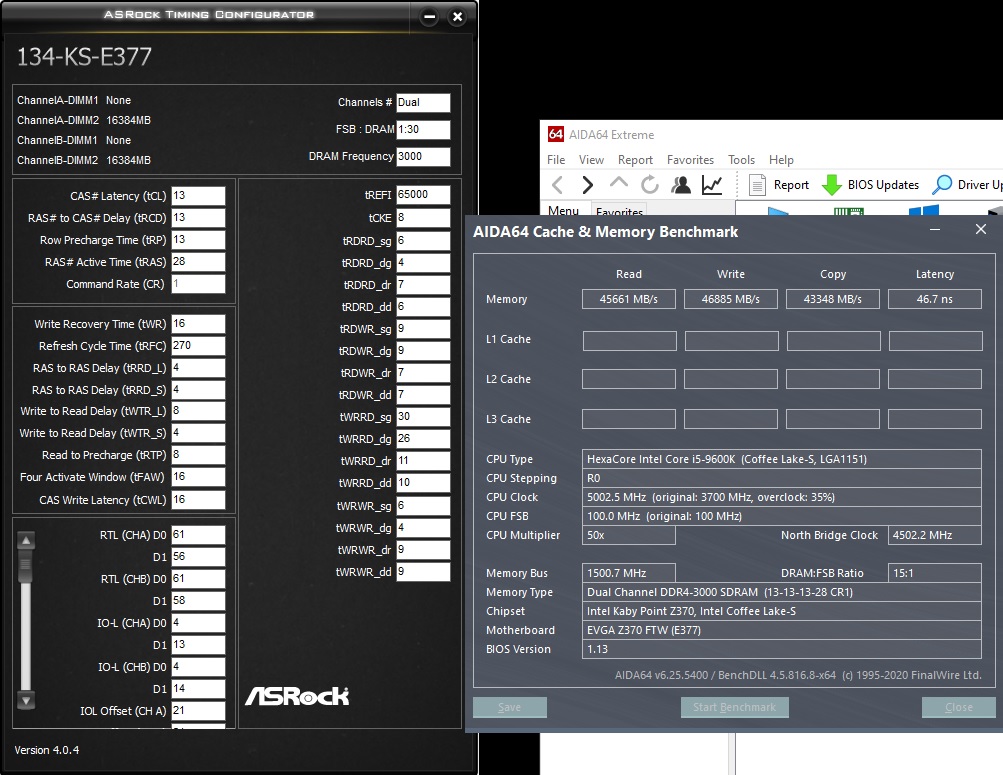Click the RTL (CHA) D0 field
The image size is (1003, 775).
point(198,535)
